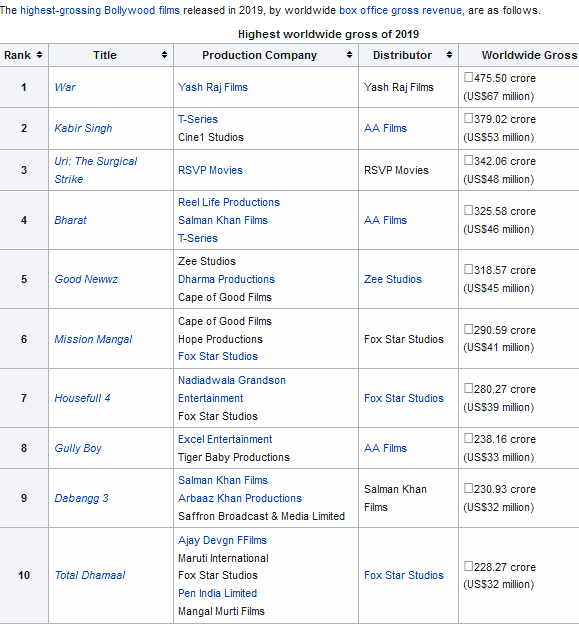The height and width of the screenshot is (628, 579).
Task: Open the Dharma Productions link
Action: (226, 279)
